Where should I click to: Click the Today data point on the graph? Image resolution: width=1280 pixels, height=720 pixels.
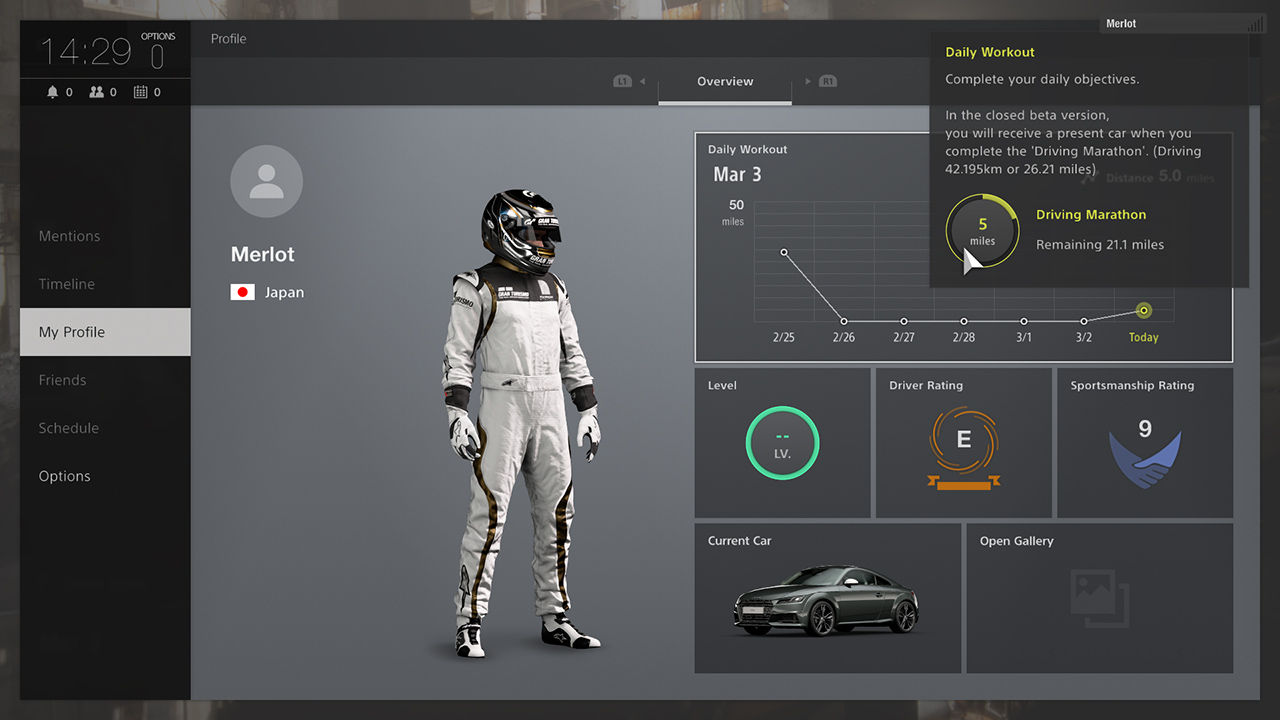coord(1143,310)
